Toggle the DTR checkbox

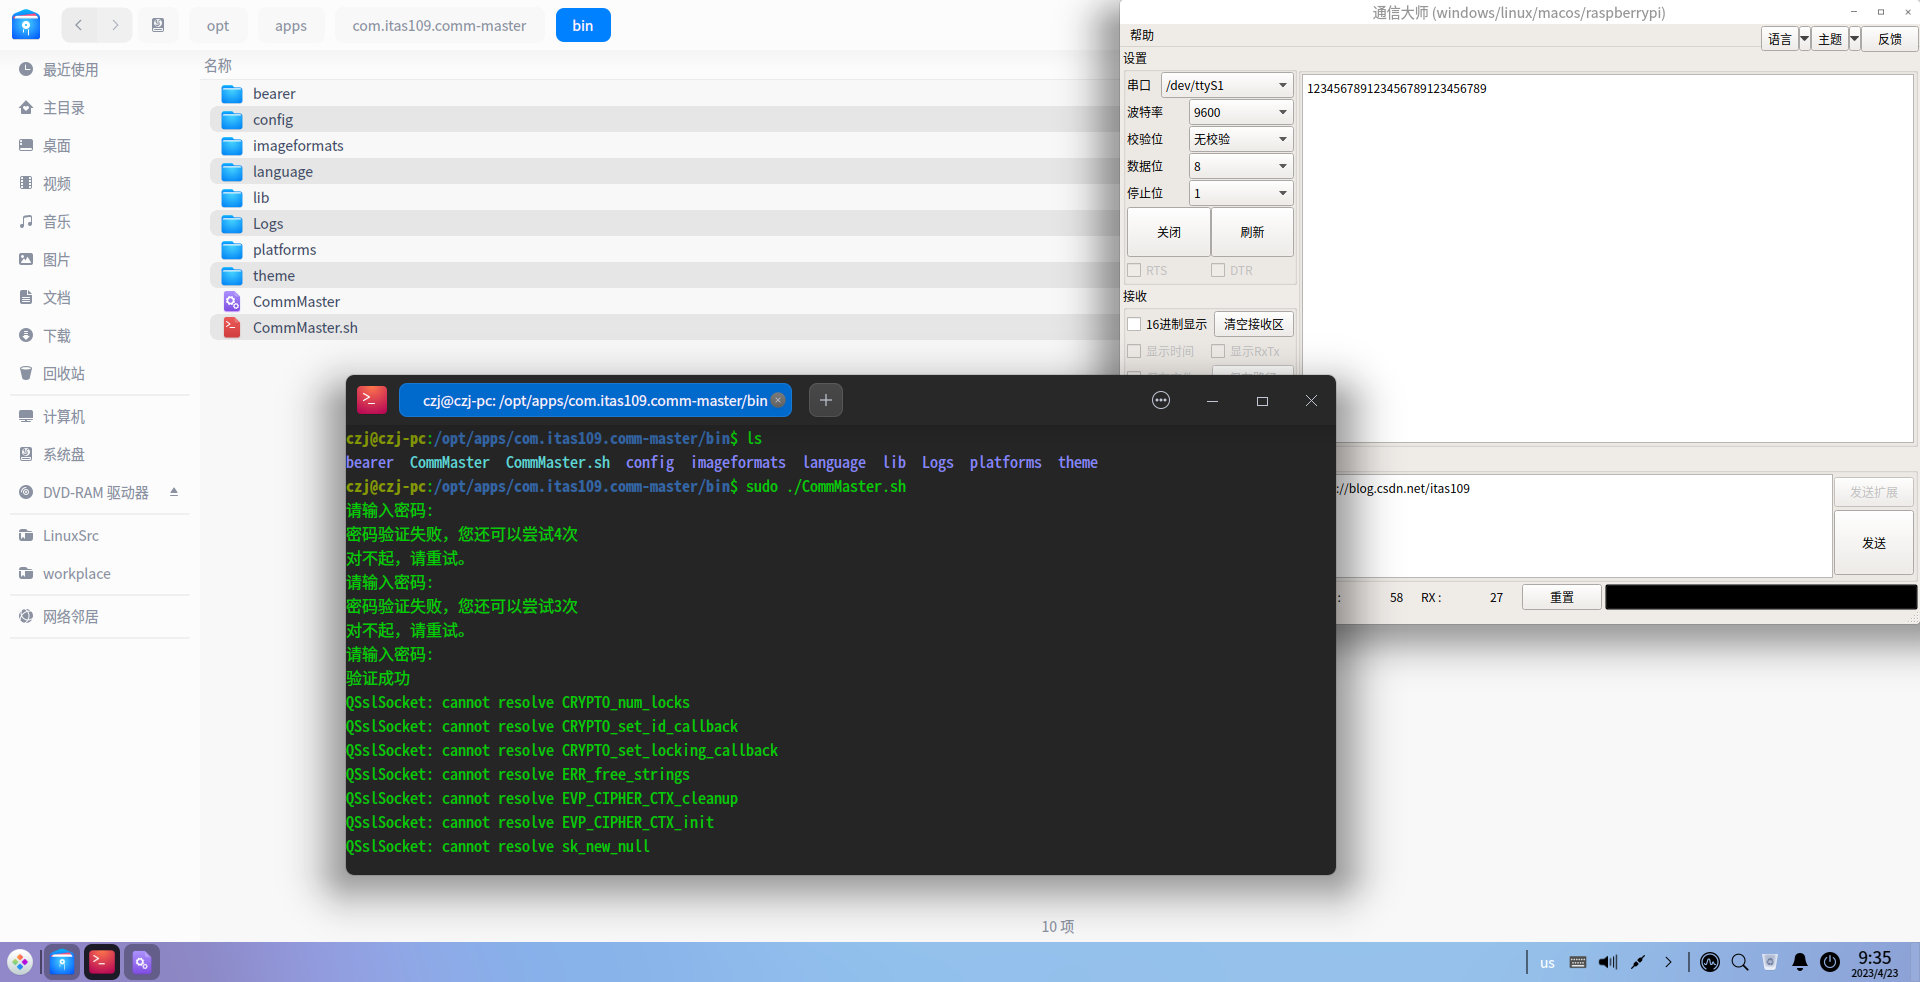pos(1218,270)
